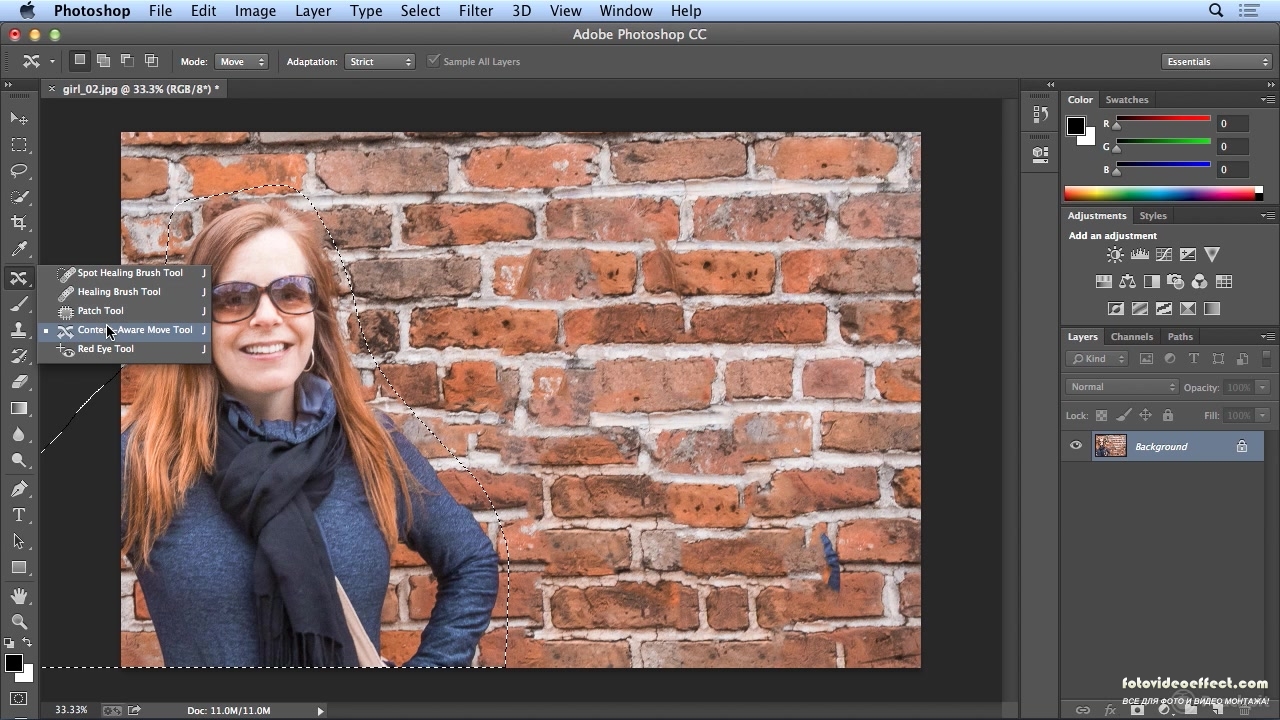1280x720 pixels.
Task: Add a Black & White adjustment
Action: pos(1152,282)
